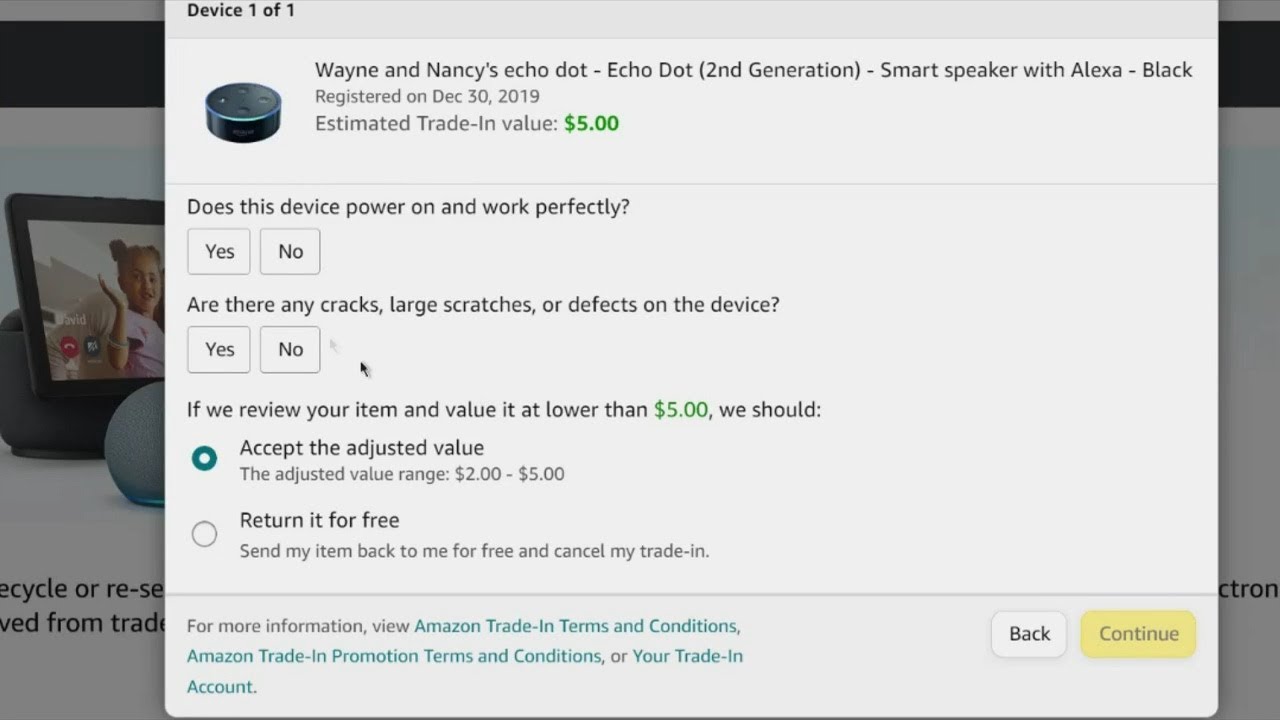Image resolution: width=1280 pixels, height=720 pixels.
Task: Click the Registered on Dec 30, 2019 text
Action: tap(427, 96)
